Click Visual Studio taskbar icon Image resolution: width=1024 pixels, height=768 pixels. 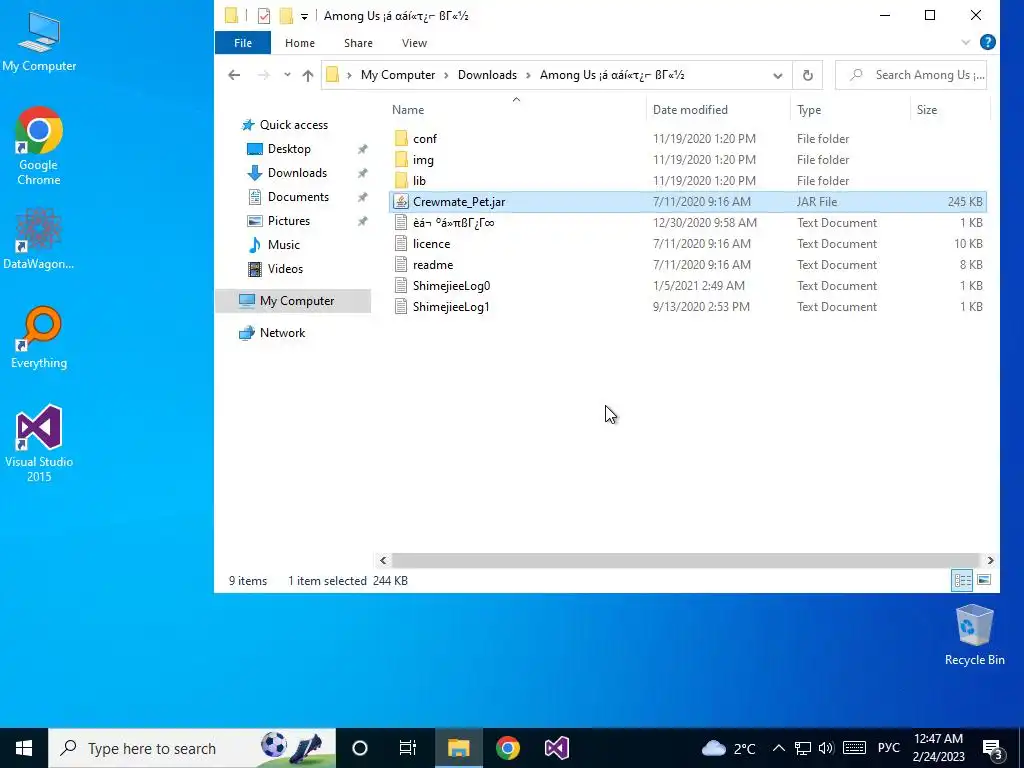pos(556,748)
